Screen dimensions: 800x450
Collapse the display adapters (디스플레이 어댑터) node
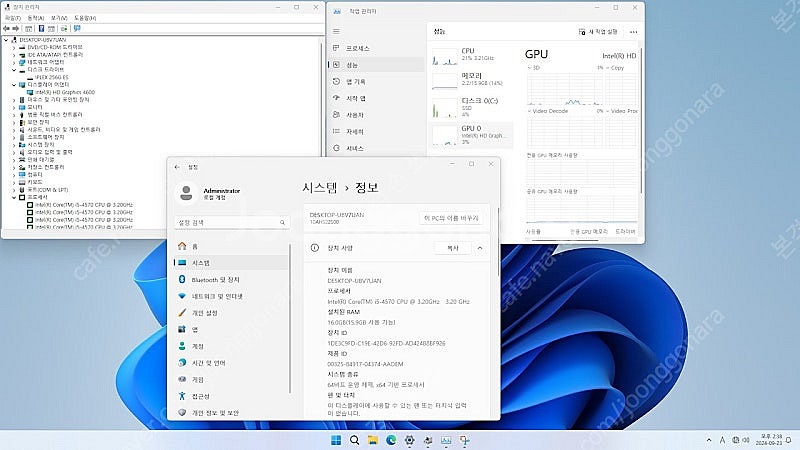coord(14,85)
